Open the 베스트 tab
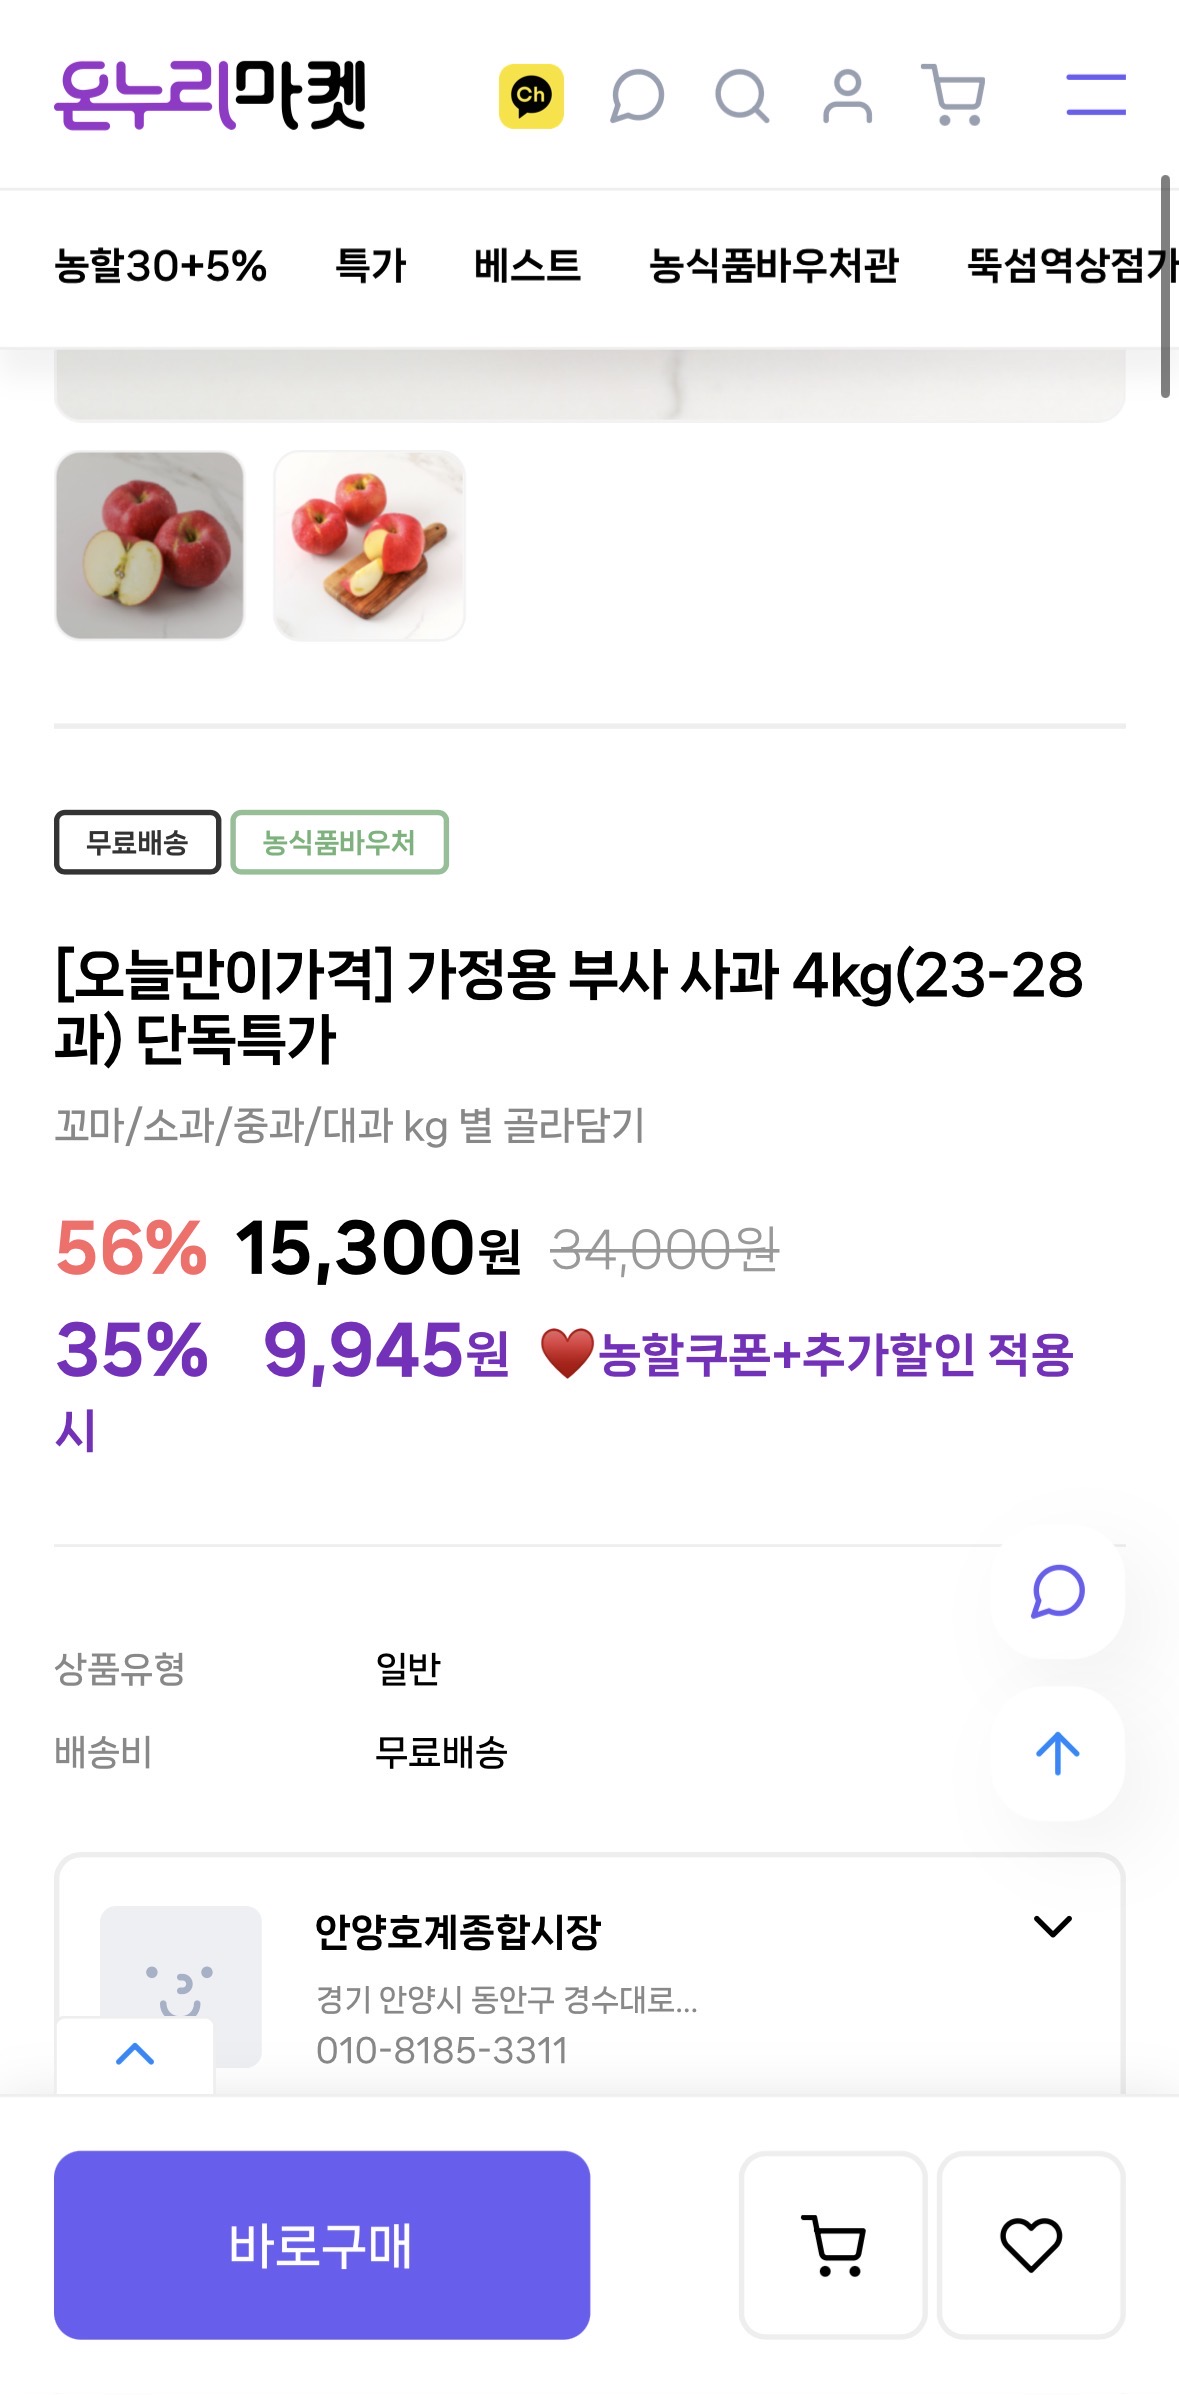The width and height of the screenshot is (1179, 2395). coord(527,266)
